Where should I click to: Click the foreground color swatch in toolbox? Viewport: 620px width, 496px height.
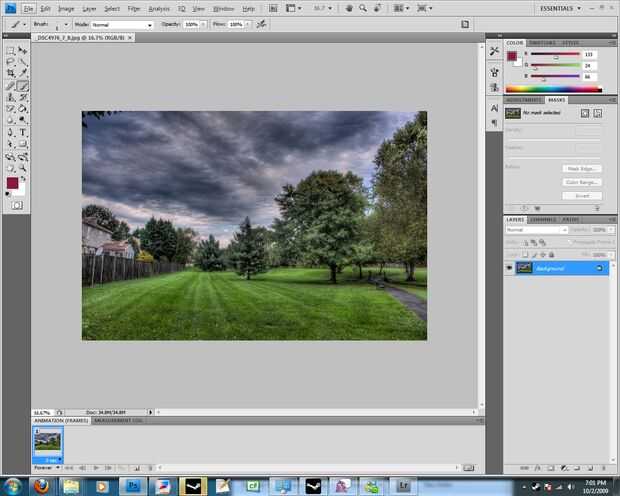click(x=12, y=183)
